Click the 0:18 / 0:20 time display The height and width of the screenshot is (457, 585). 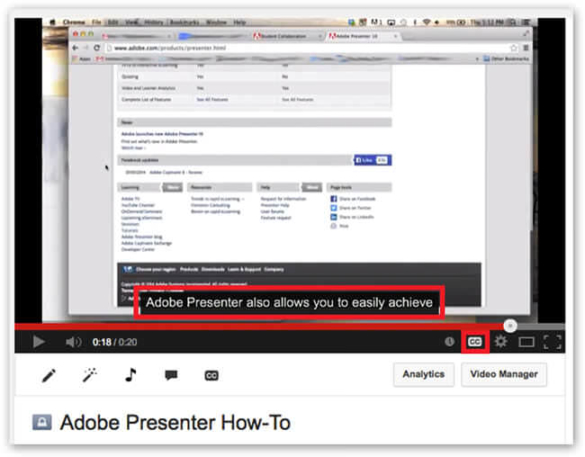pyautogui.click(x=115, y=342)
